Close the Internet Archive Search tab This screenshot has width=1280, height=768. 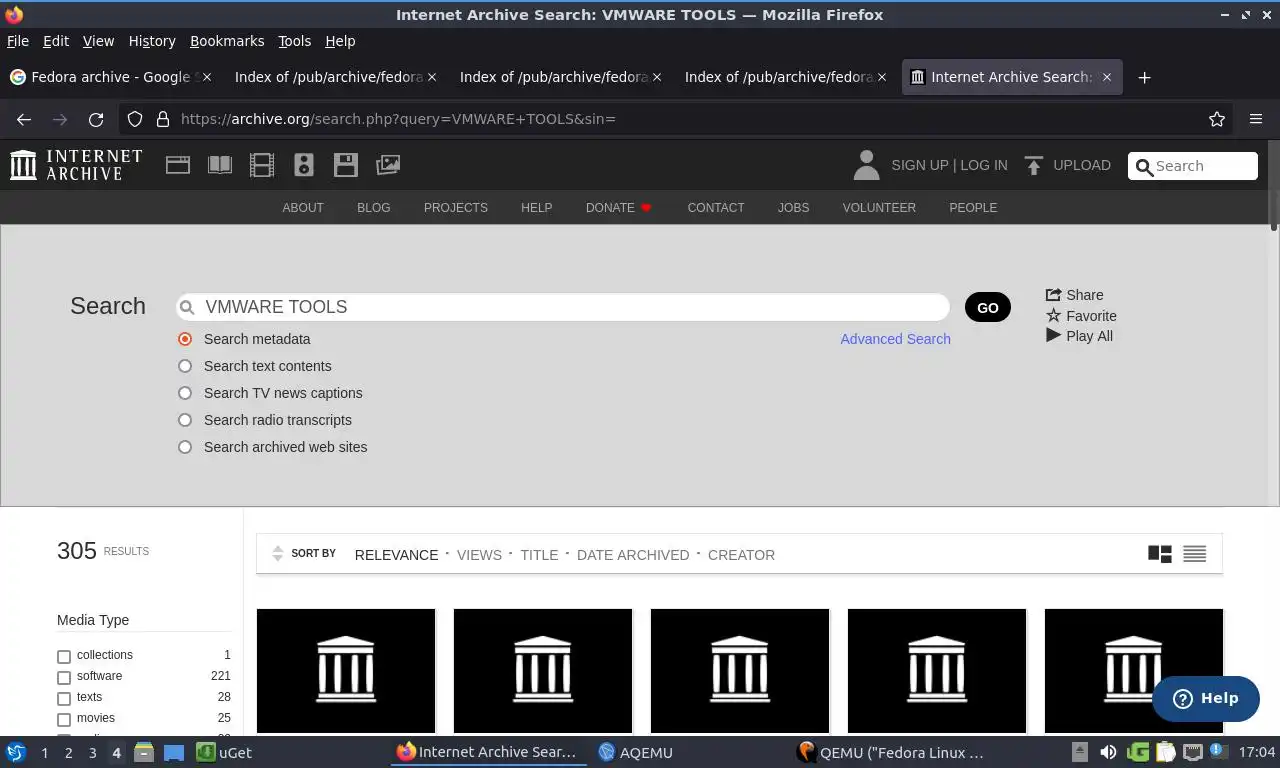pos(1107,77)
